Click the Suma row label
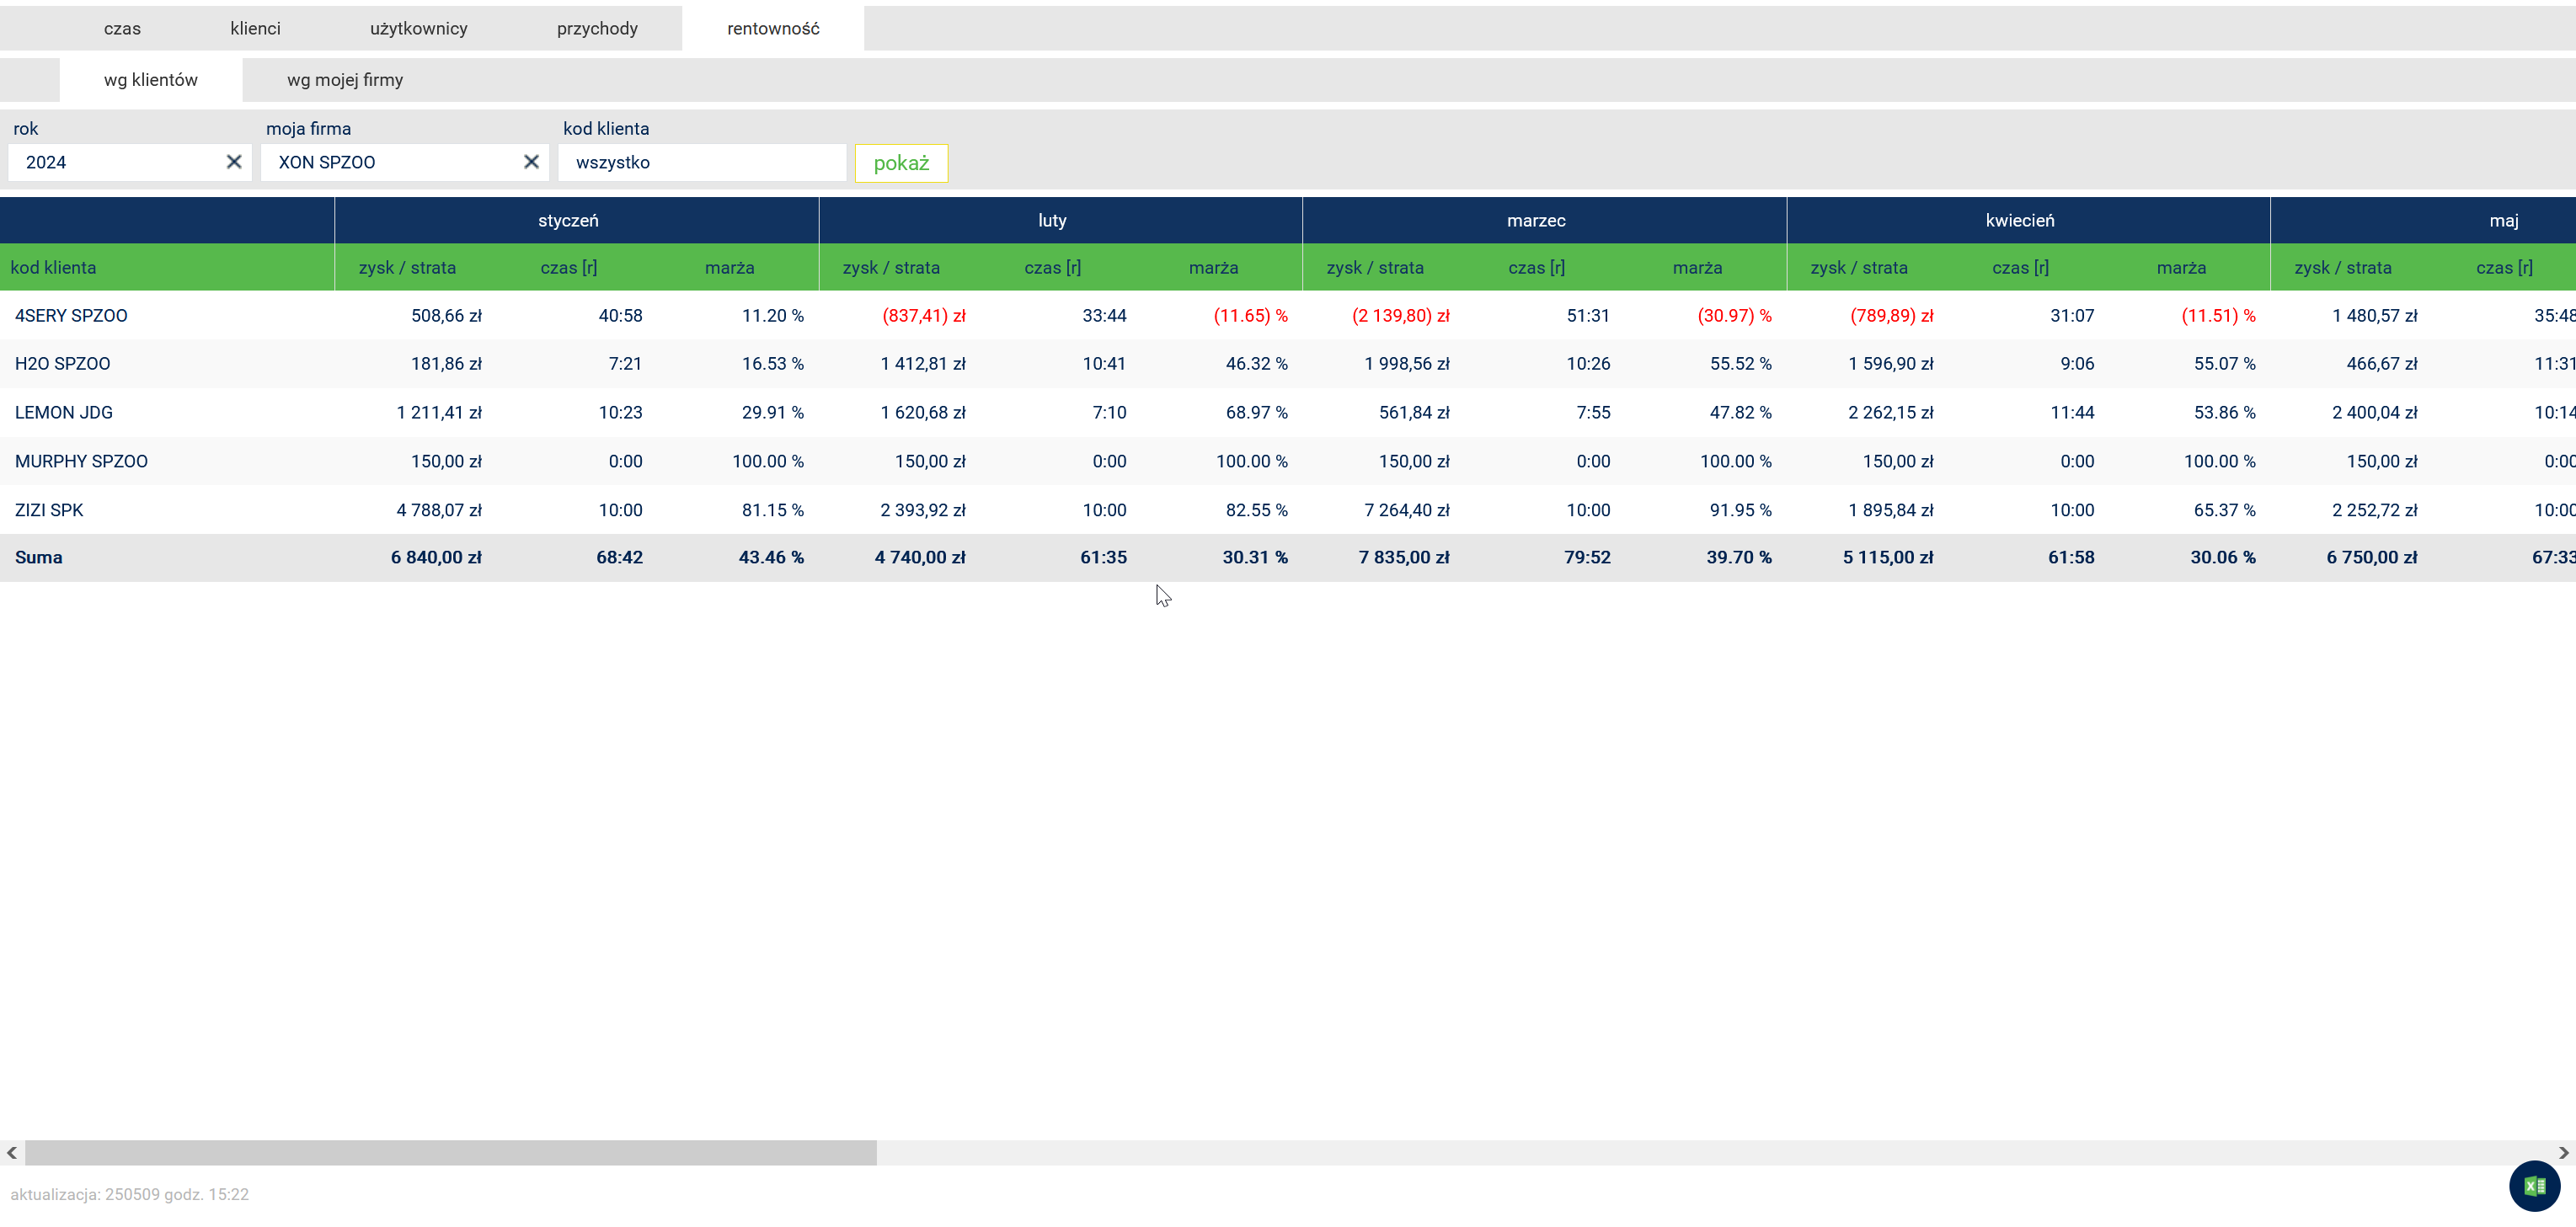The height and width of the screenshot is (1227, 2576). tap(38, 558)
